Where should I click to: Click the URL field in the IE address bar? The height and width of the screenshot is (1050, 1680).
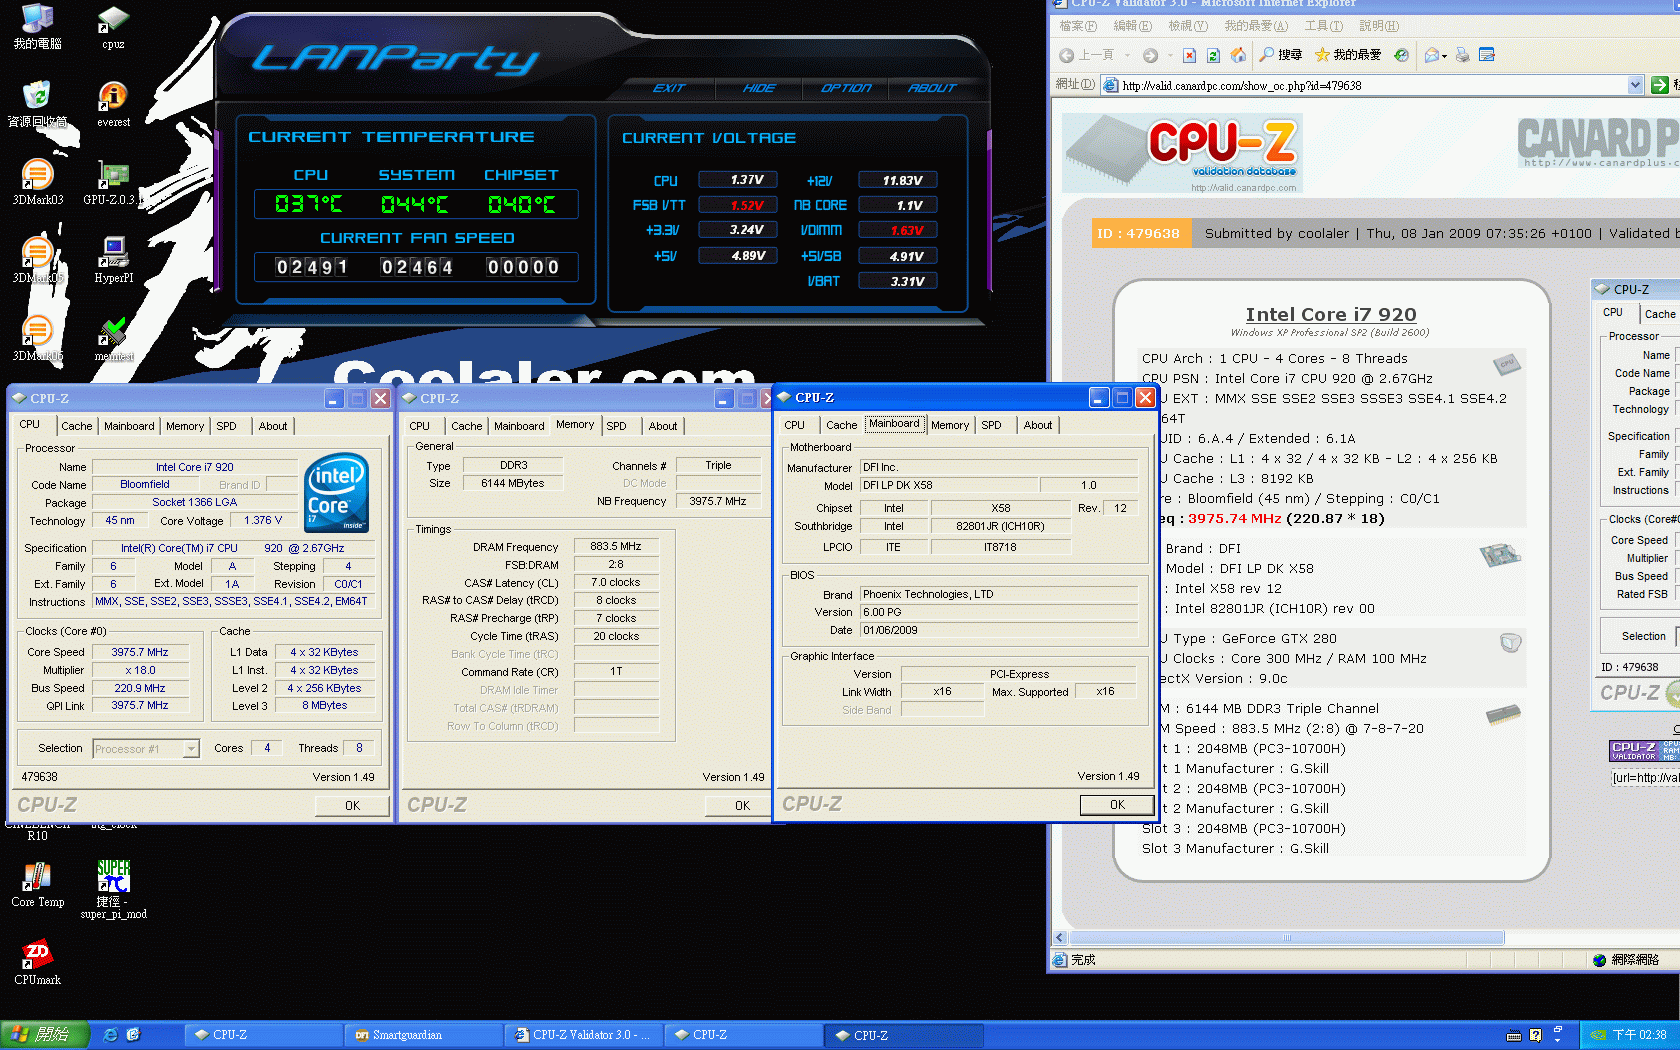(x=1370, y=86)
